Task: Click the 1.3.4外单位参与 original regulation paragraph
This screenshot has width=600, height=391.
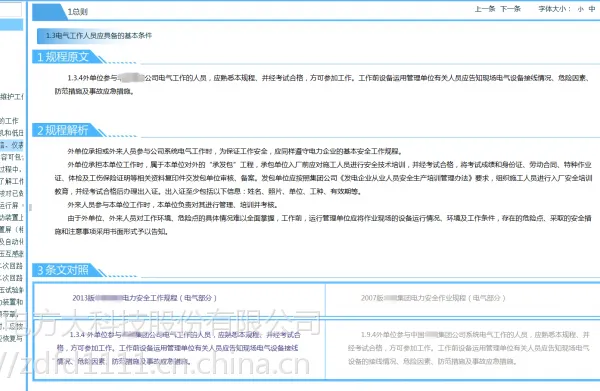Action: (321, 84)
